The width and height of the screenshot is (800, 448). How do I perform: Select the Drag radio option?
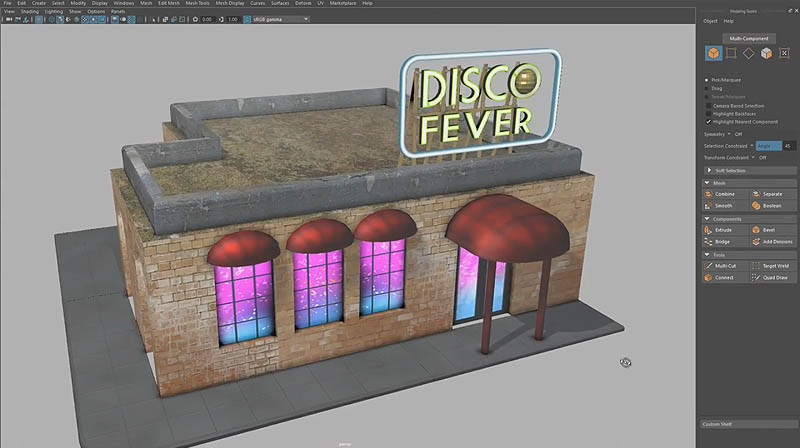[x=708, y=88]
